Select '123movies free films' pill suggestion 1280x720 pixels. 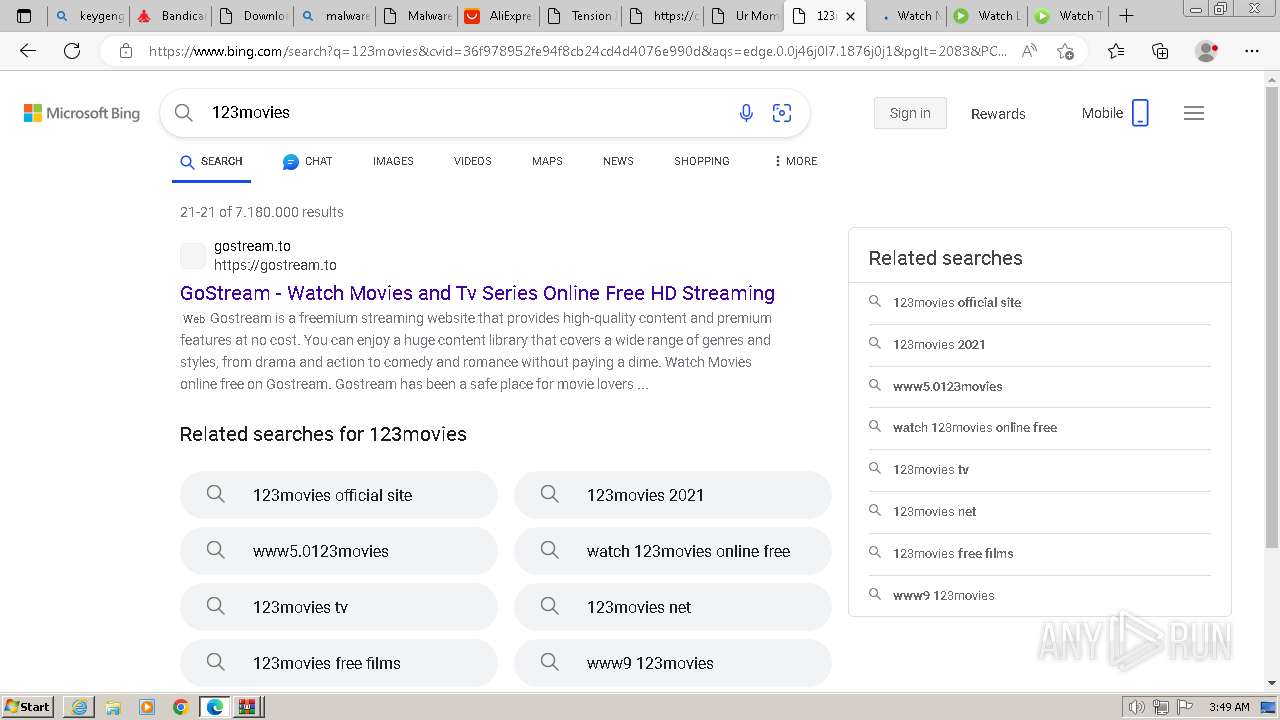[339, 663]
